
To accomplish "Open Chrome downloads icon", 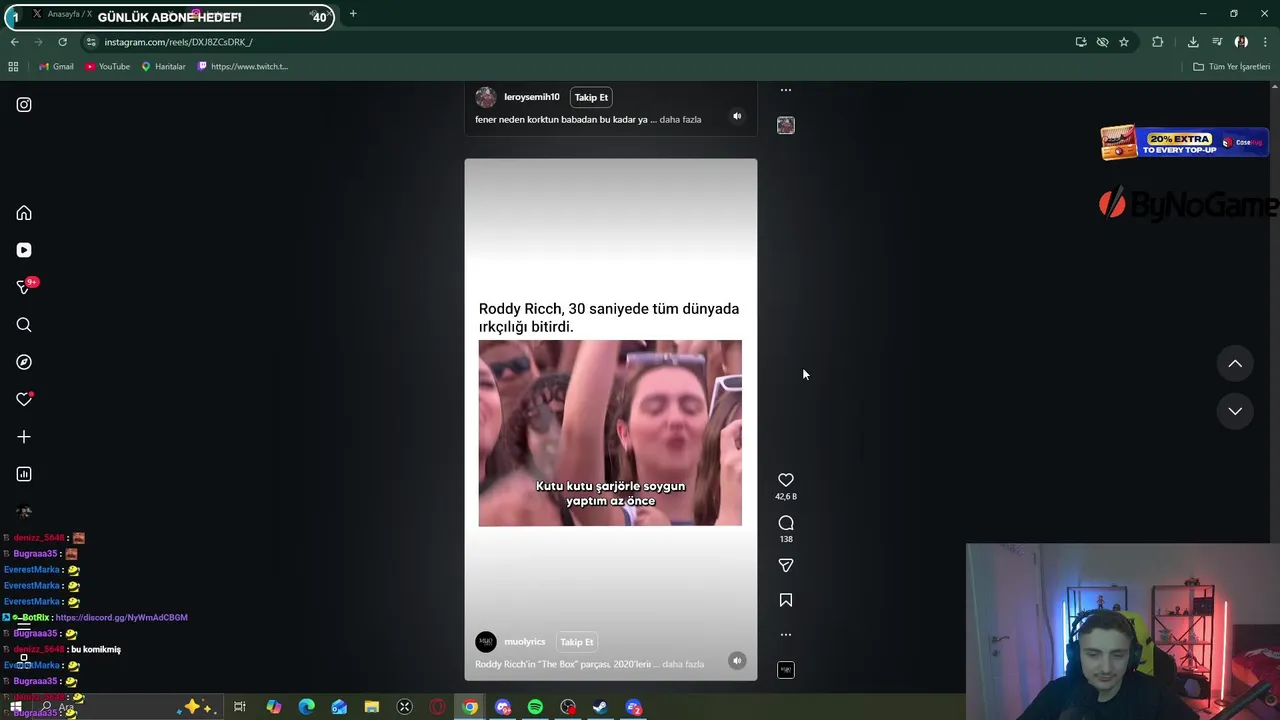I will pos(1193,42).
